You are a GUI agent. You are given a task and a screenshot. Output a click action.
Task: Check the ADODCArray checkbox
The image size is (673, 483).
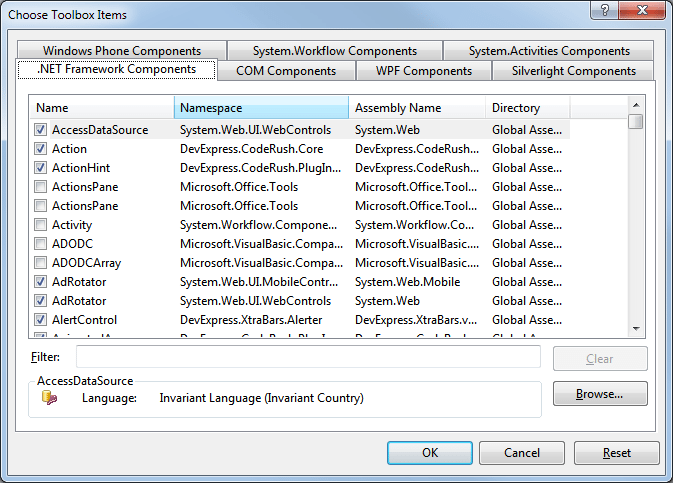pyautogui.click(x=40, y=262)
